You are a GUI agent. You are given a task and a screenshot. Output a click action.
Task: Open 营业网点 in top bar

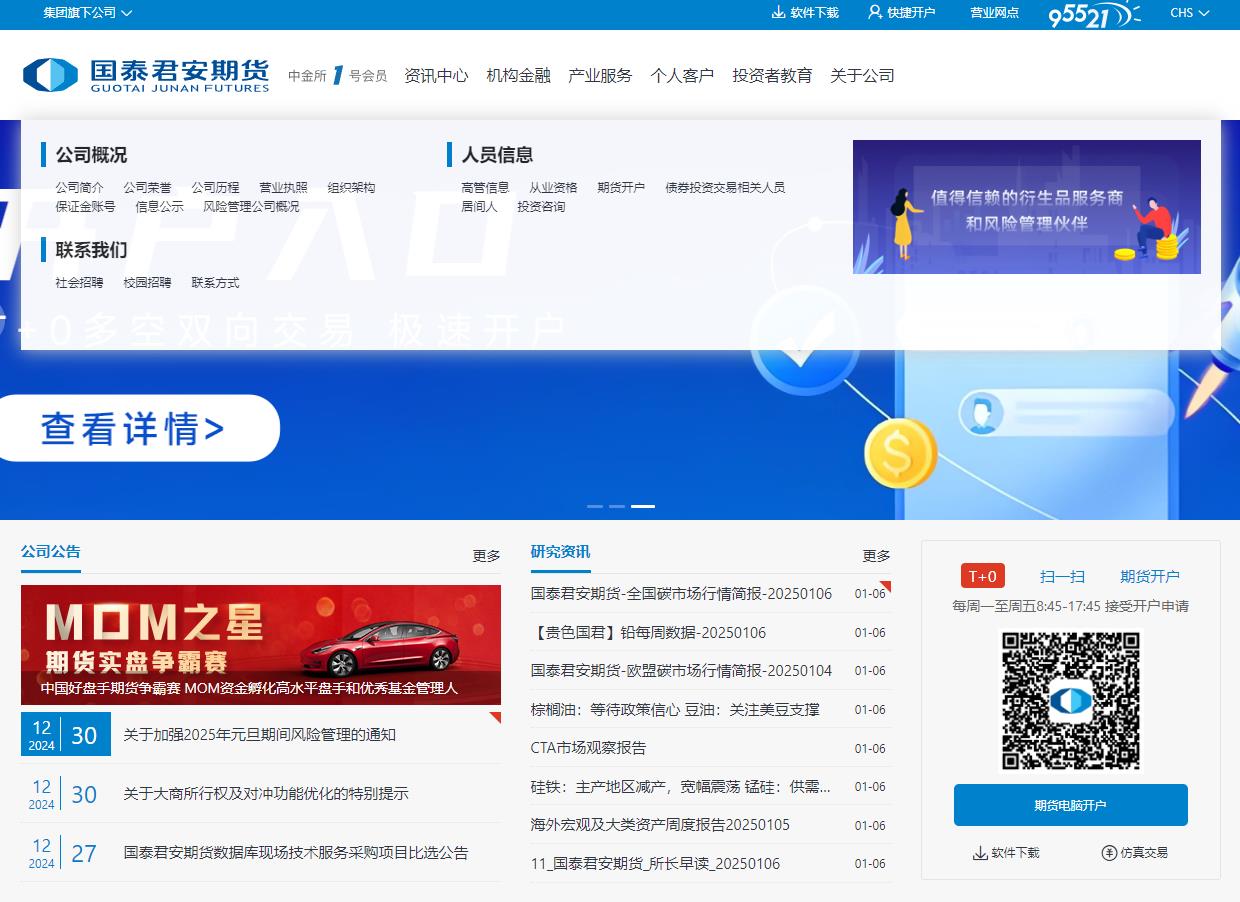pos(995,13)
